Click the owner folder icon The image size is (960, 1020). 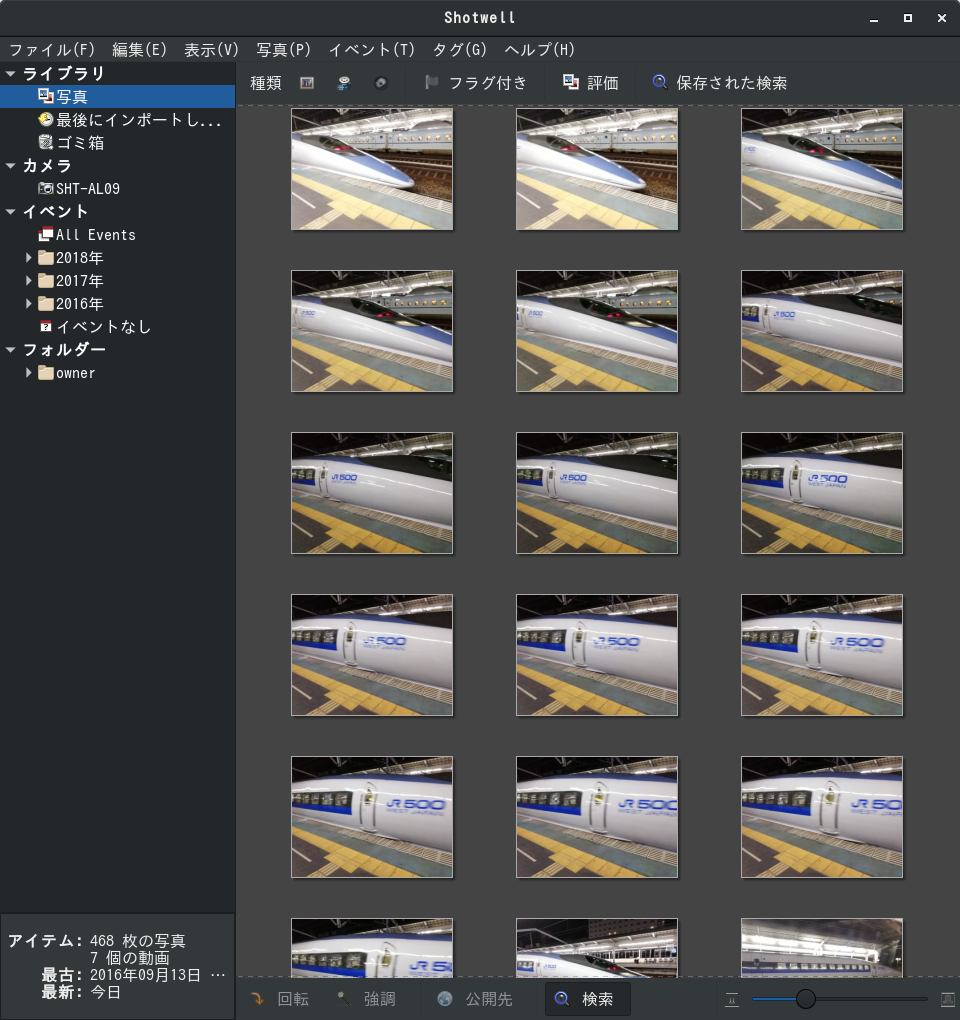tap(46, 373)
